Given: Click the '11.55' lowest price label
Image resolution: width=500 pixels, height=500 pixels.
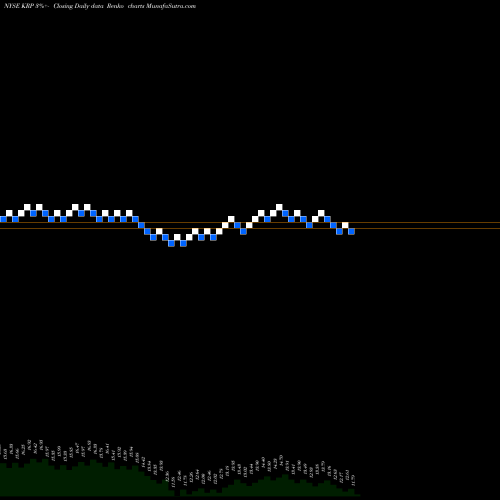Looking at the screenshot, I should (173, 483).
